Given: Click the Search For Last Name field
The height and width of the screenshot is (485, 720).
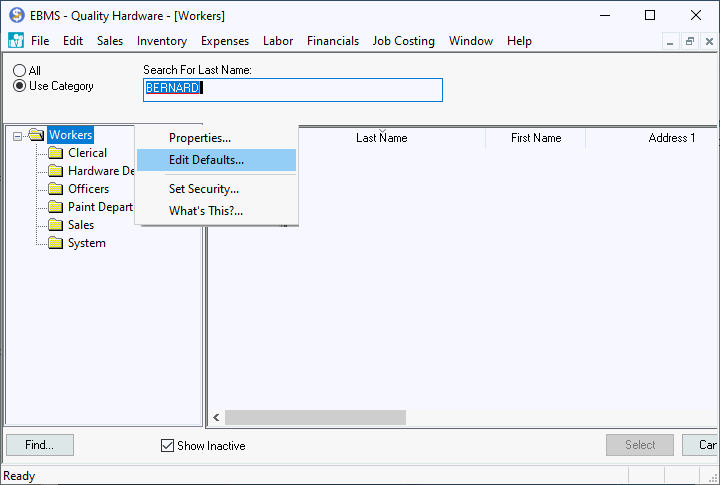Looking at the screenshot, I should coord(292,89).
